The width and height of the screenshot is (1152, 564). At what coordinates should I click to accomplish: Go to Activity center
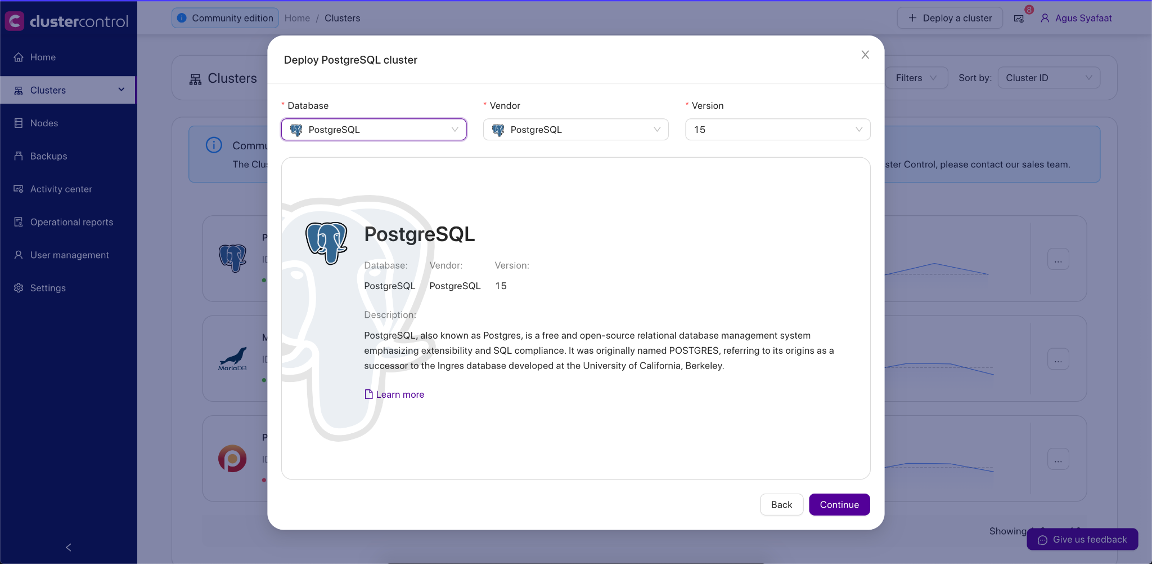coord(60,189)
